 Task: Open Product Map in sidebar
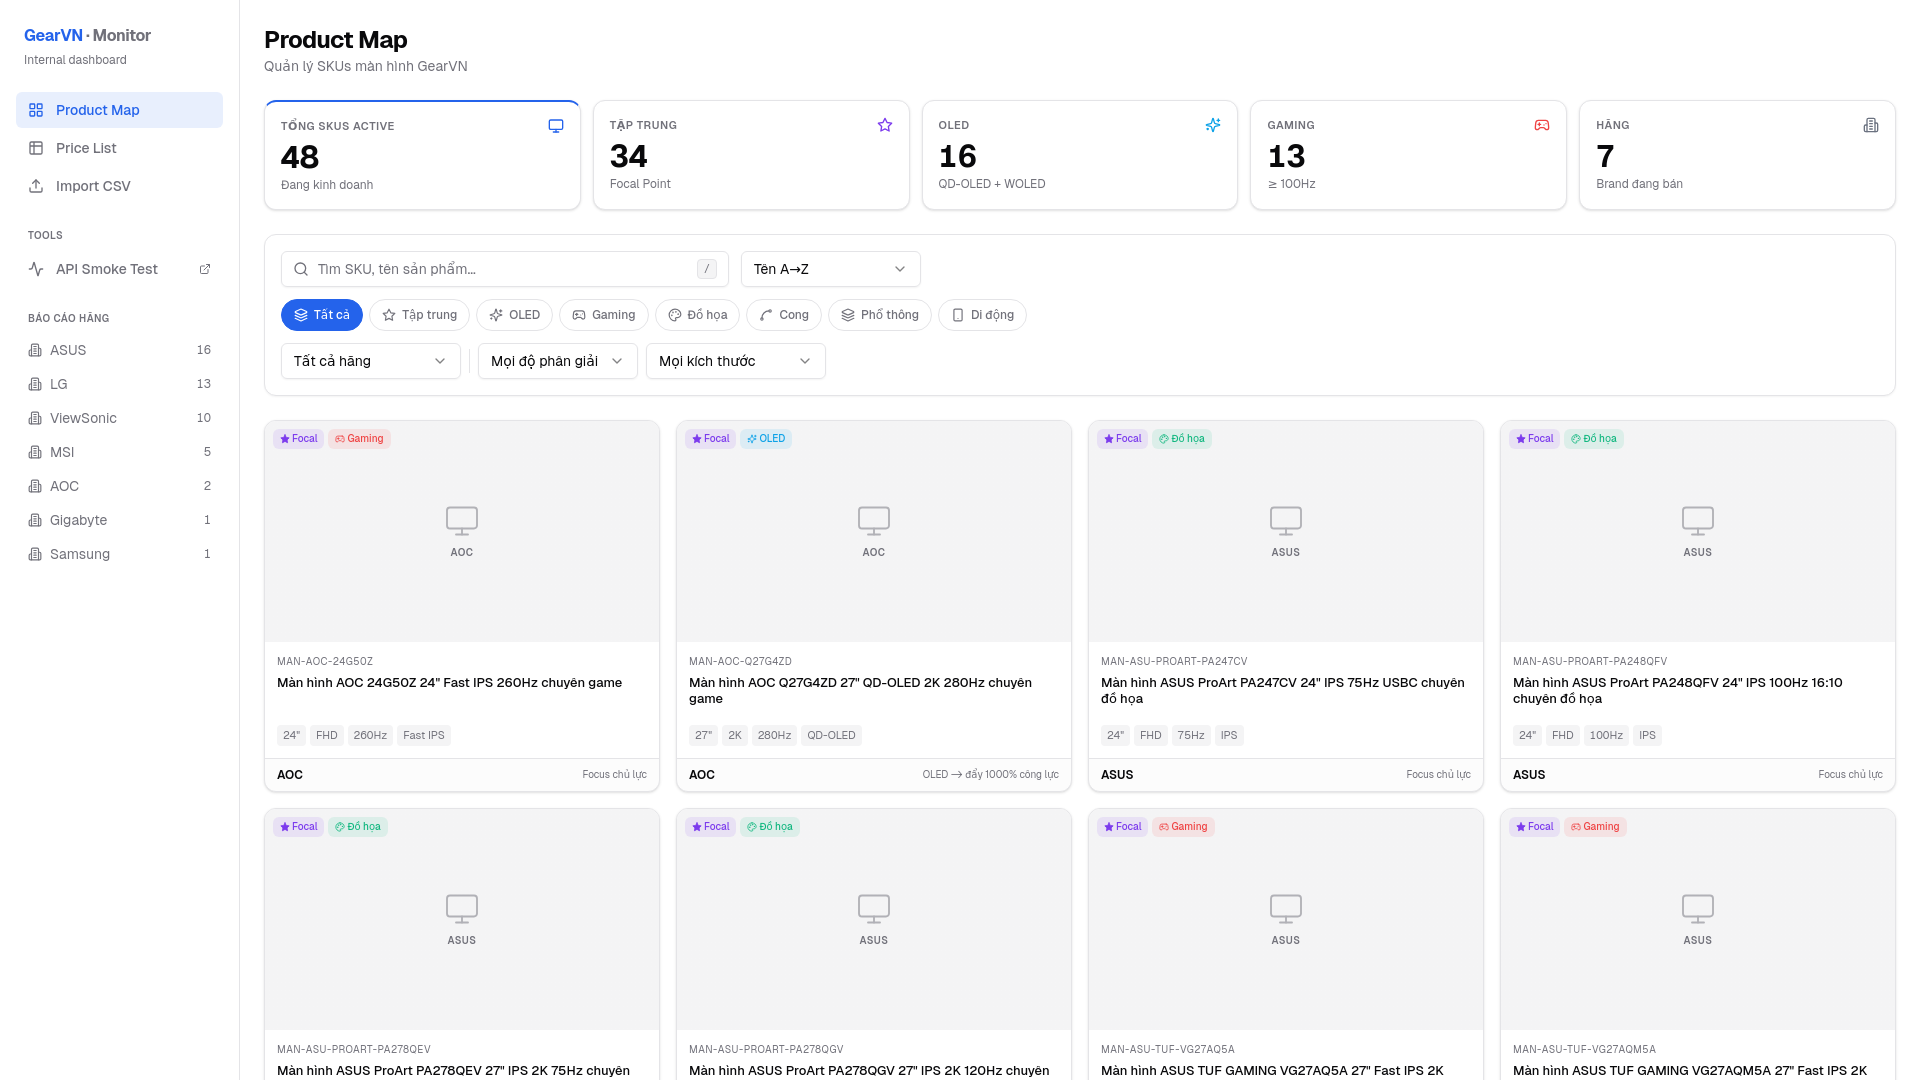pyautogui.click(x=119, y=110)
